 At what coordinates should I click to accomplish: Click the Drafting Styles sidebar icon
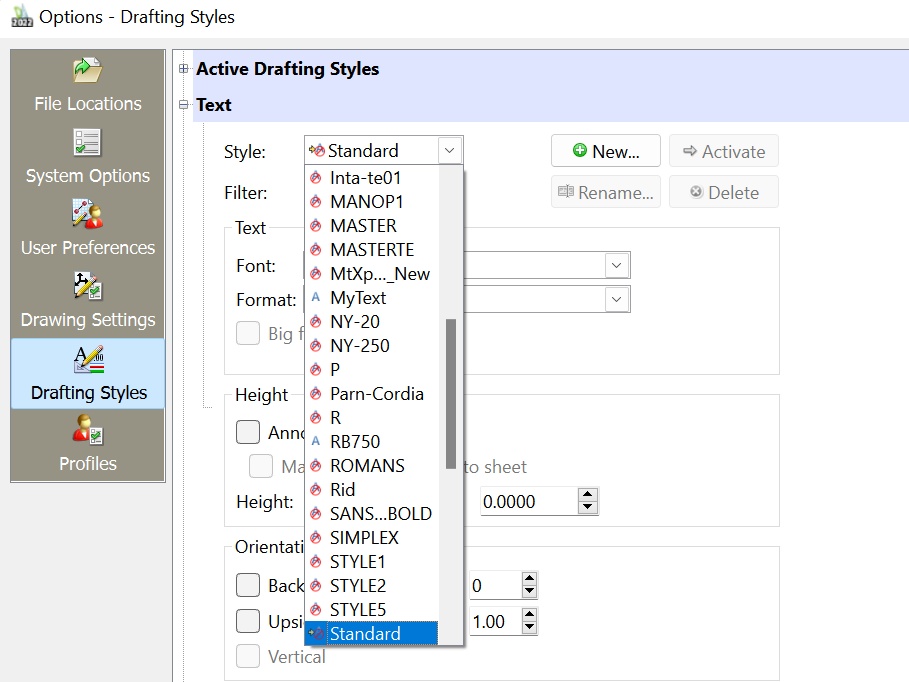coord(88,360)
